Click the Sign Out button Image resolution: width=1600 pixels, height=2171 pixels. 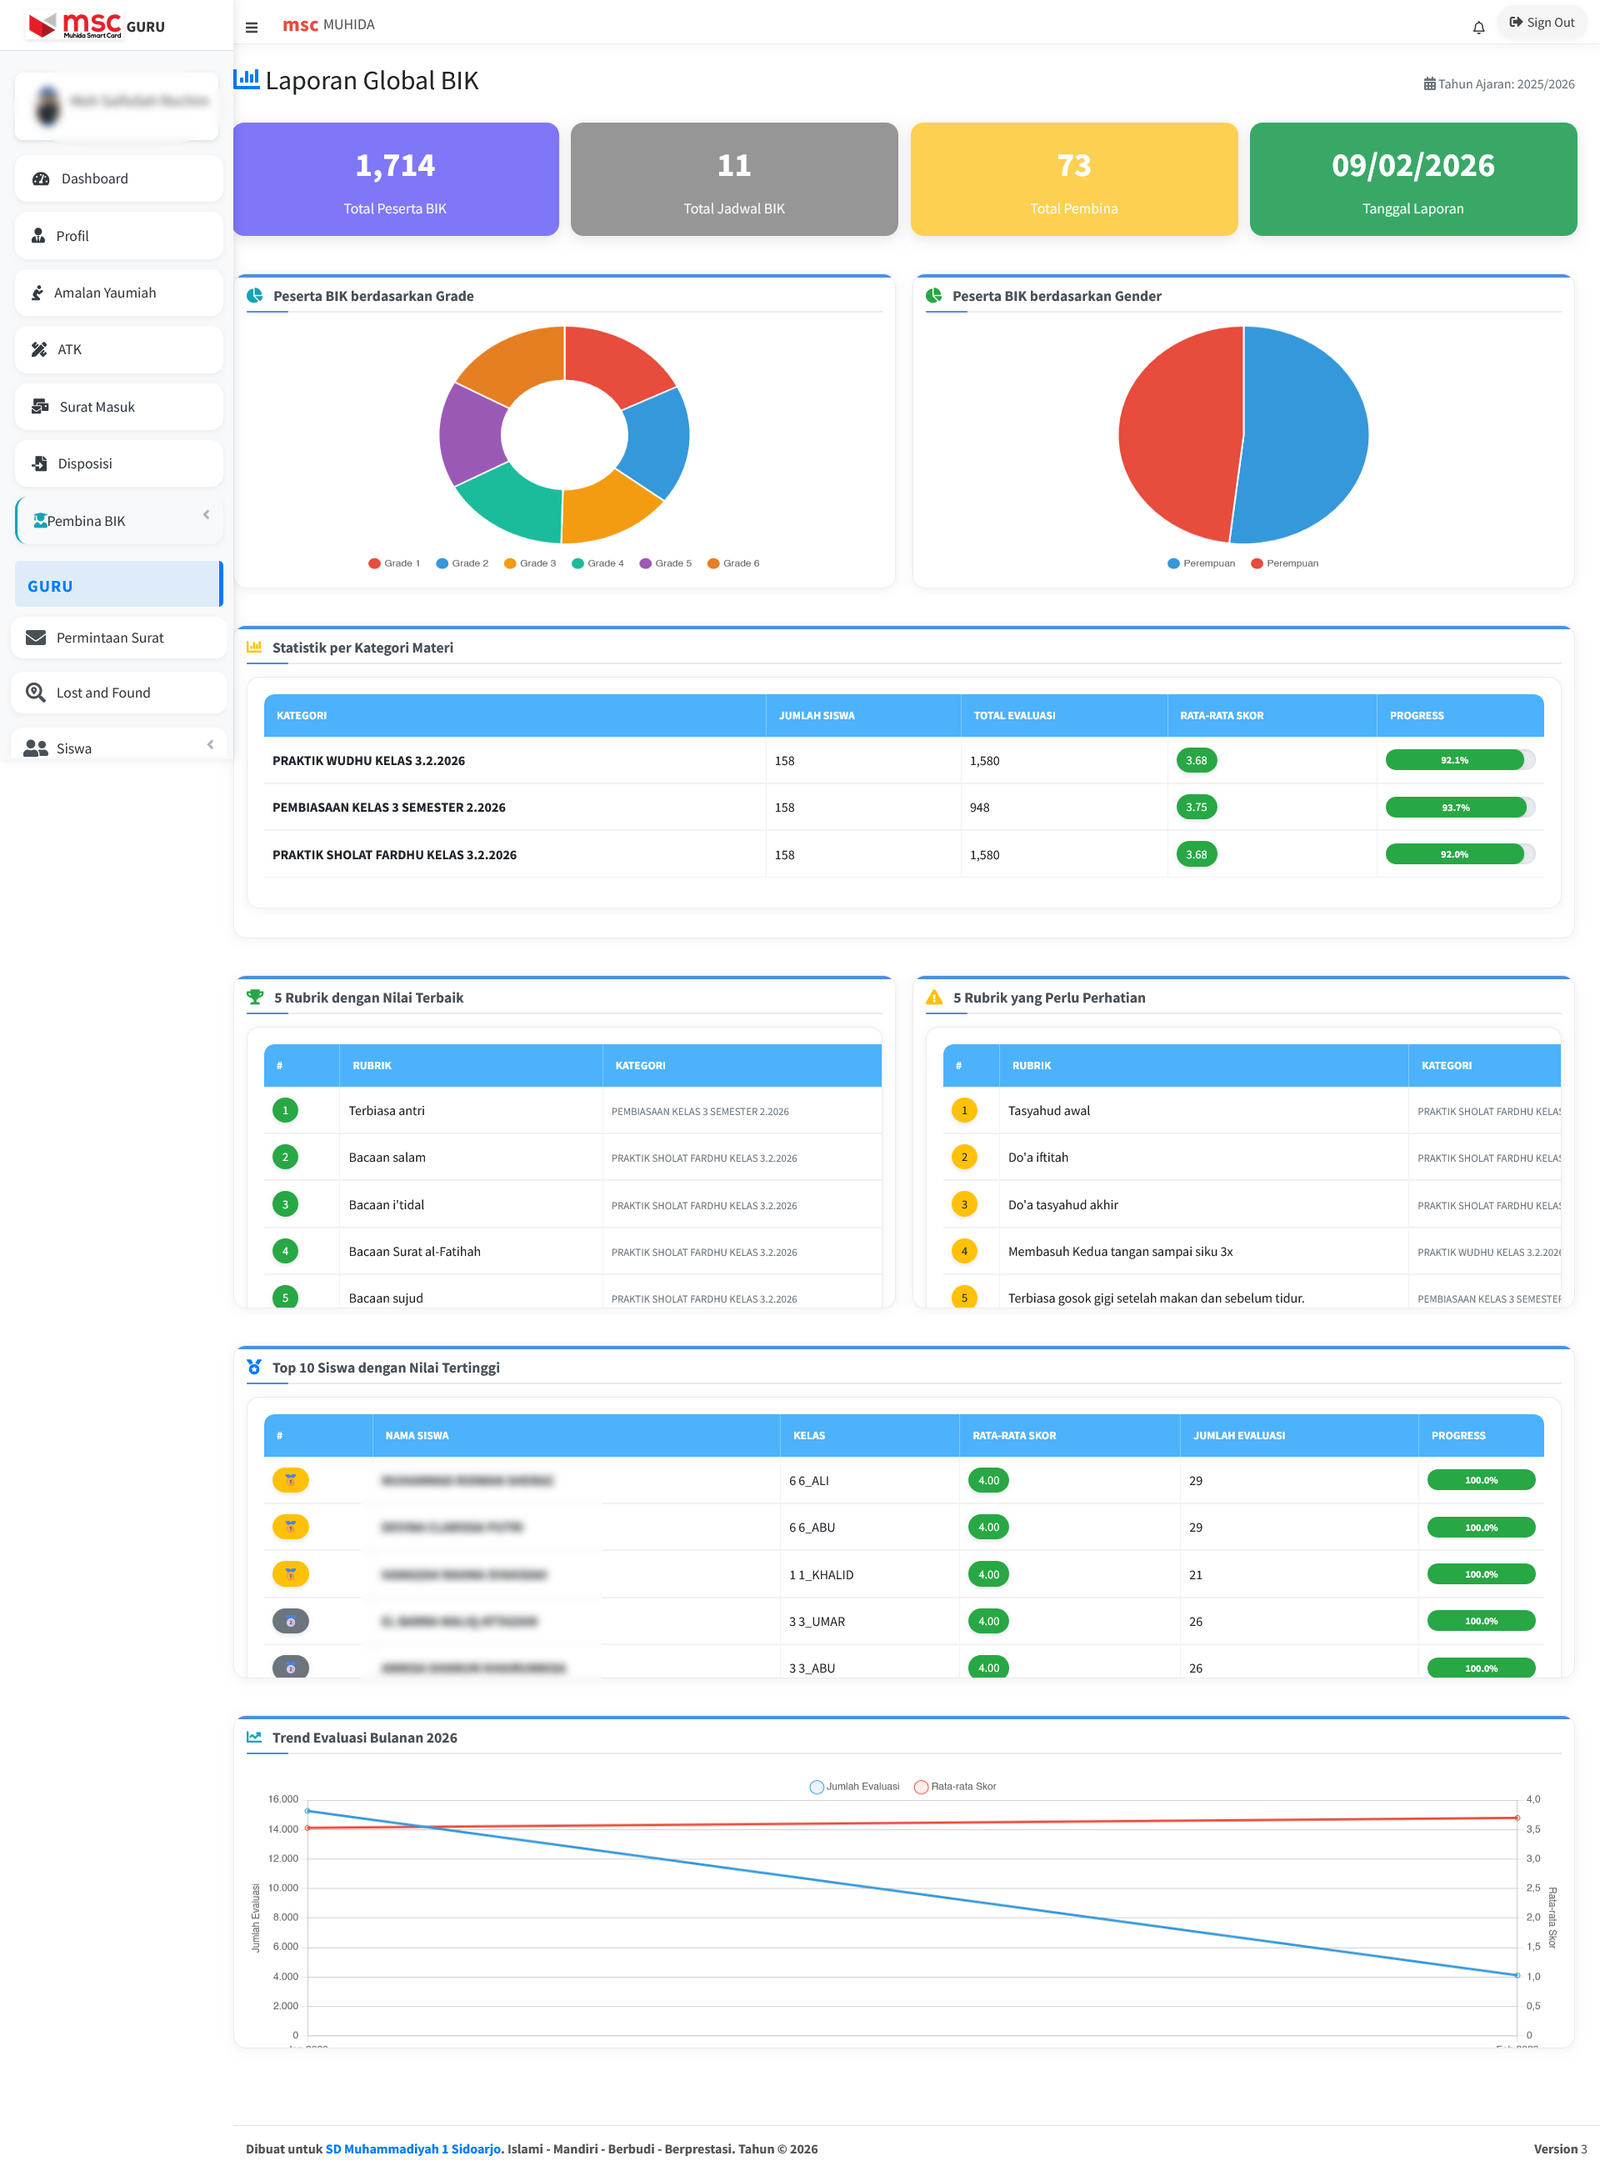(x=1541, y=22)
